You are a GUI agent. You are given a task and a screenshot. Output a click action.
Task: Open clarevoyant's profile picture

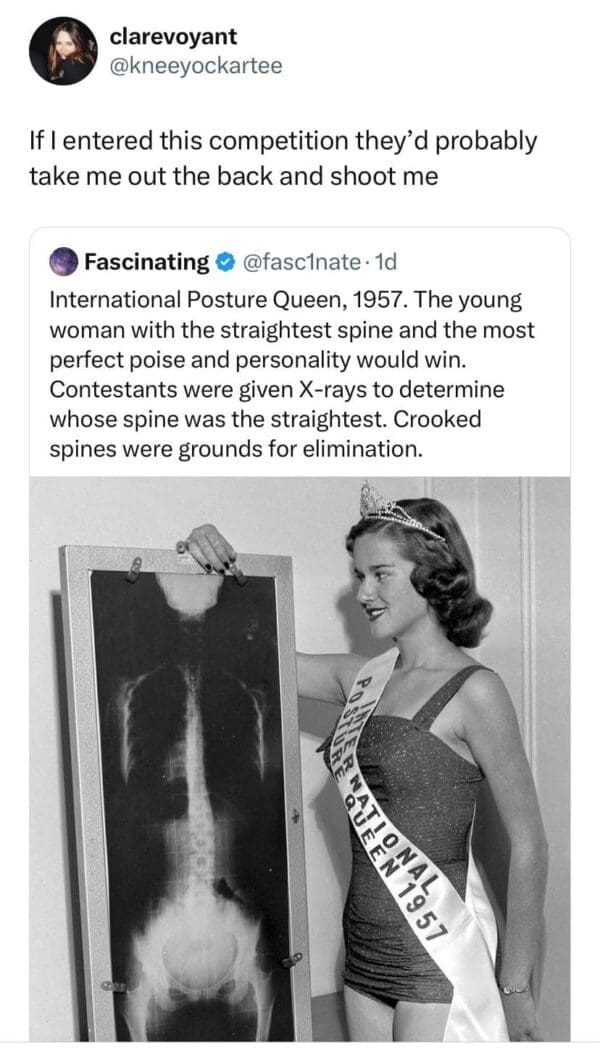61,51
